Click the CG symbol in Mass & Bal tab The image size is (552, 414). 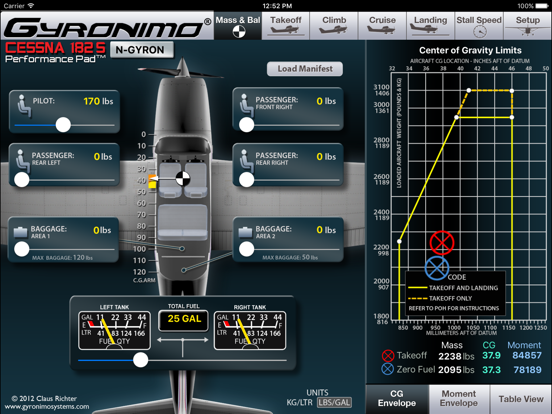click(x=239, y=32)
